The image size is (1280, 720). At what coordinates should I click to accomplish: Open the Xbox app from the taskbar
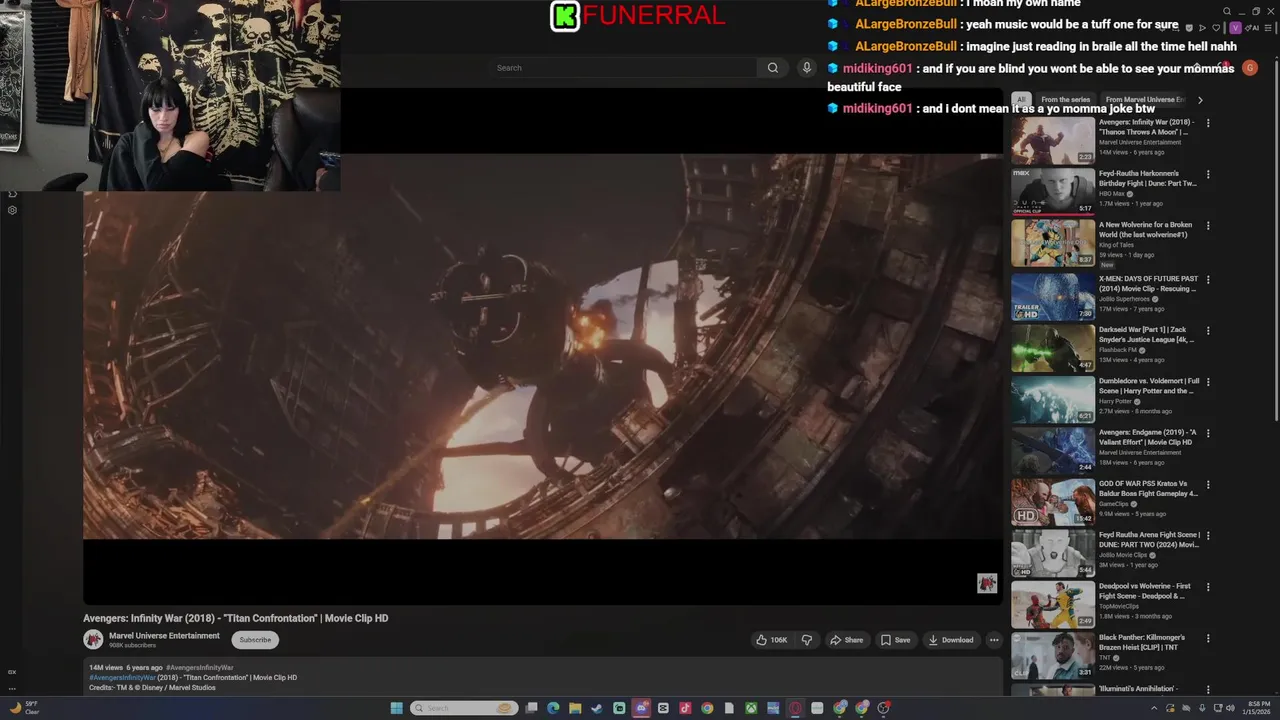pyautogui.click(x=751, y=708)
